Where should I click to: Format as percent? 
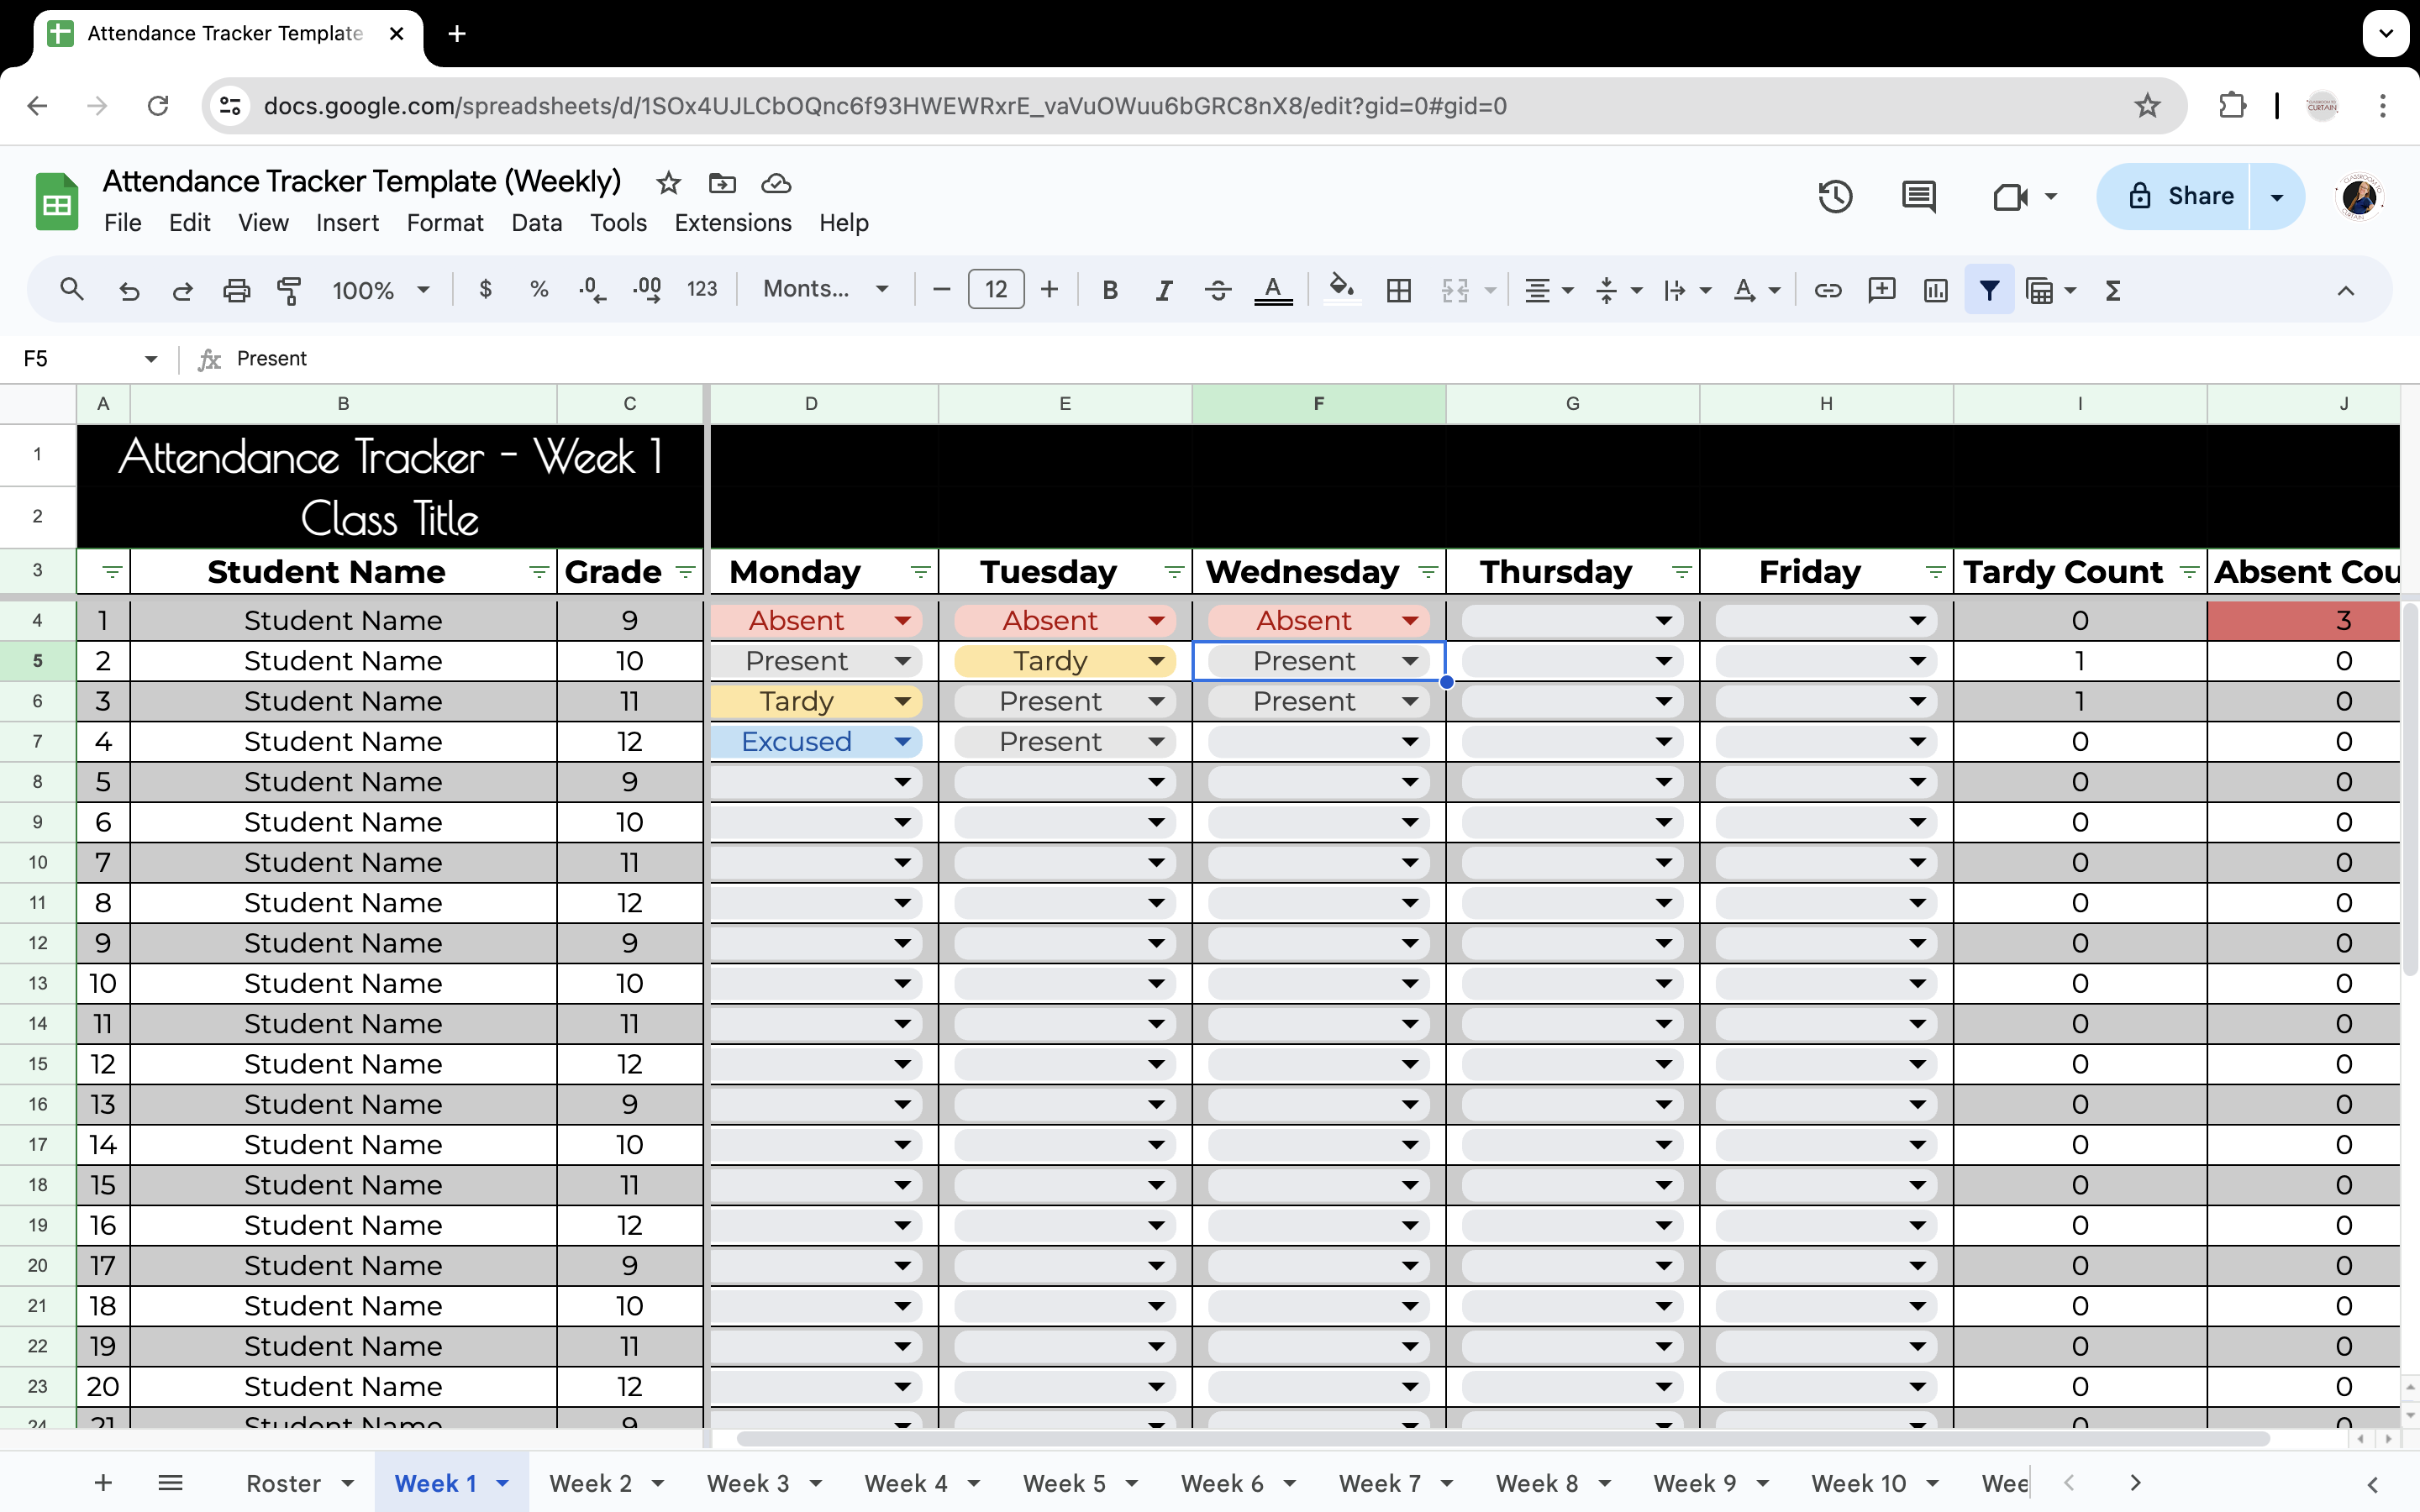tap(539, 290)
